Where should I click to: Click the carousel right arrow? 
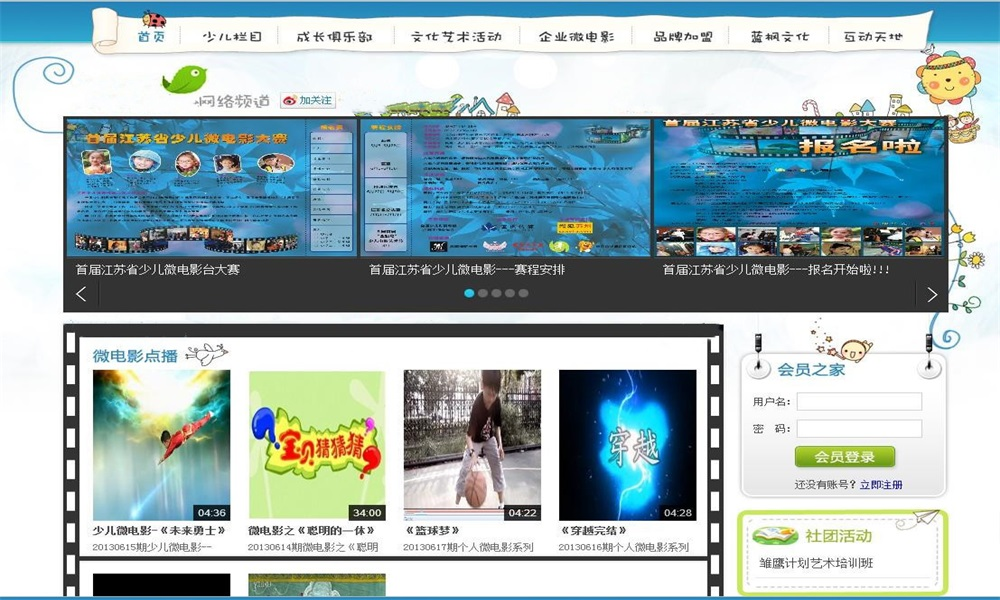coord(931,294)
